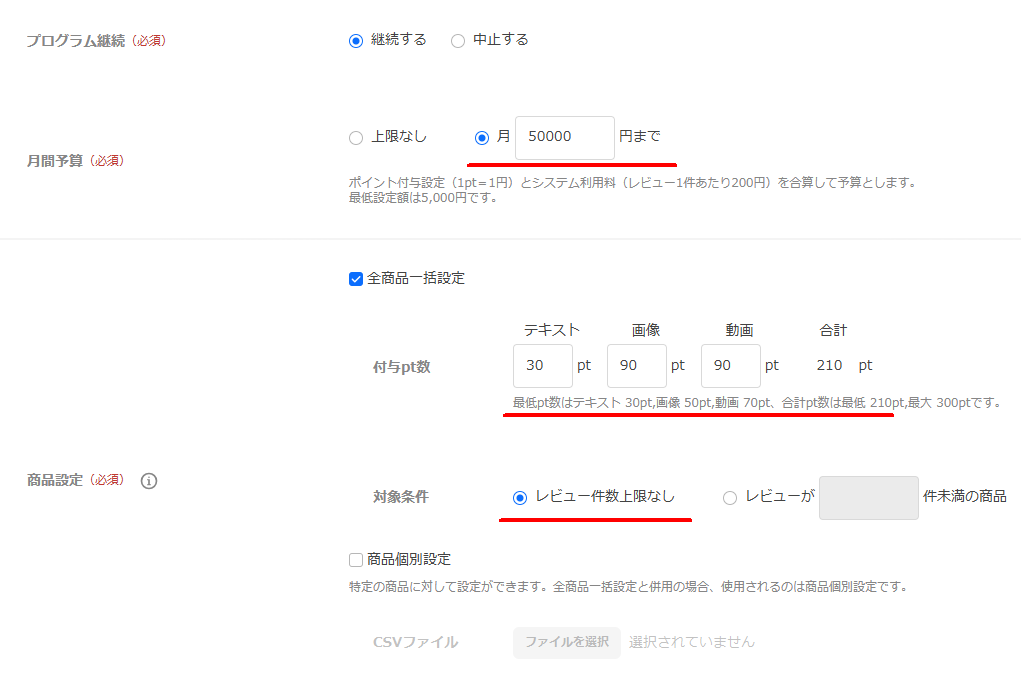The height and width of the screenshot is (683, 1021).
Task: Select the 中止する radio option
Action: (458, 41)
